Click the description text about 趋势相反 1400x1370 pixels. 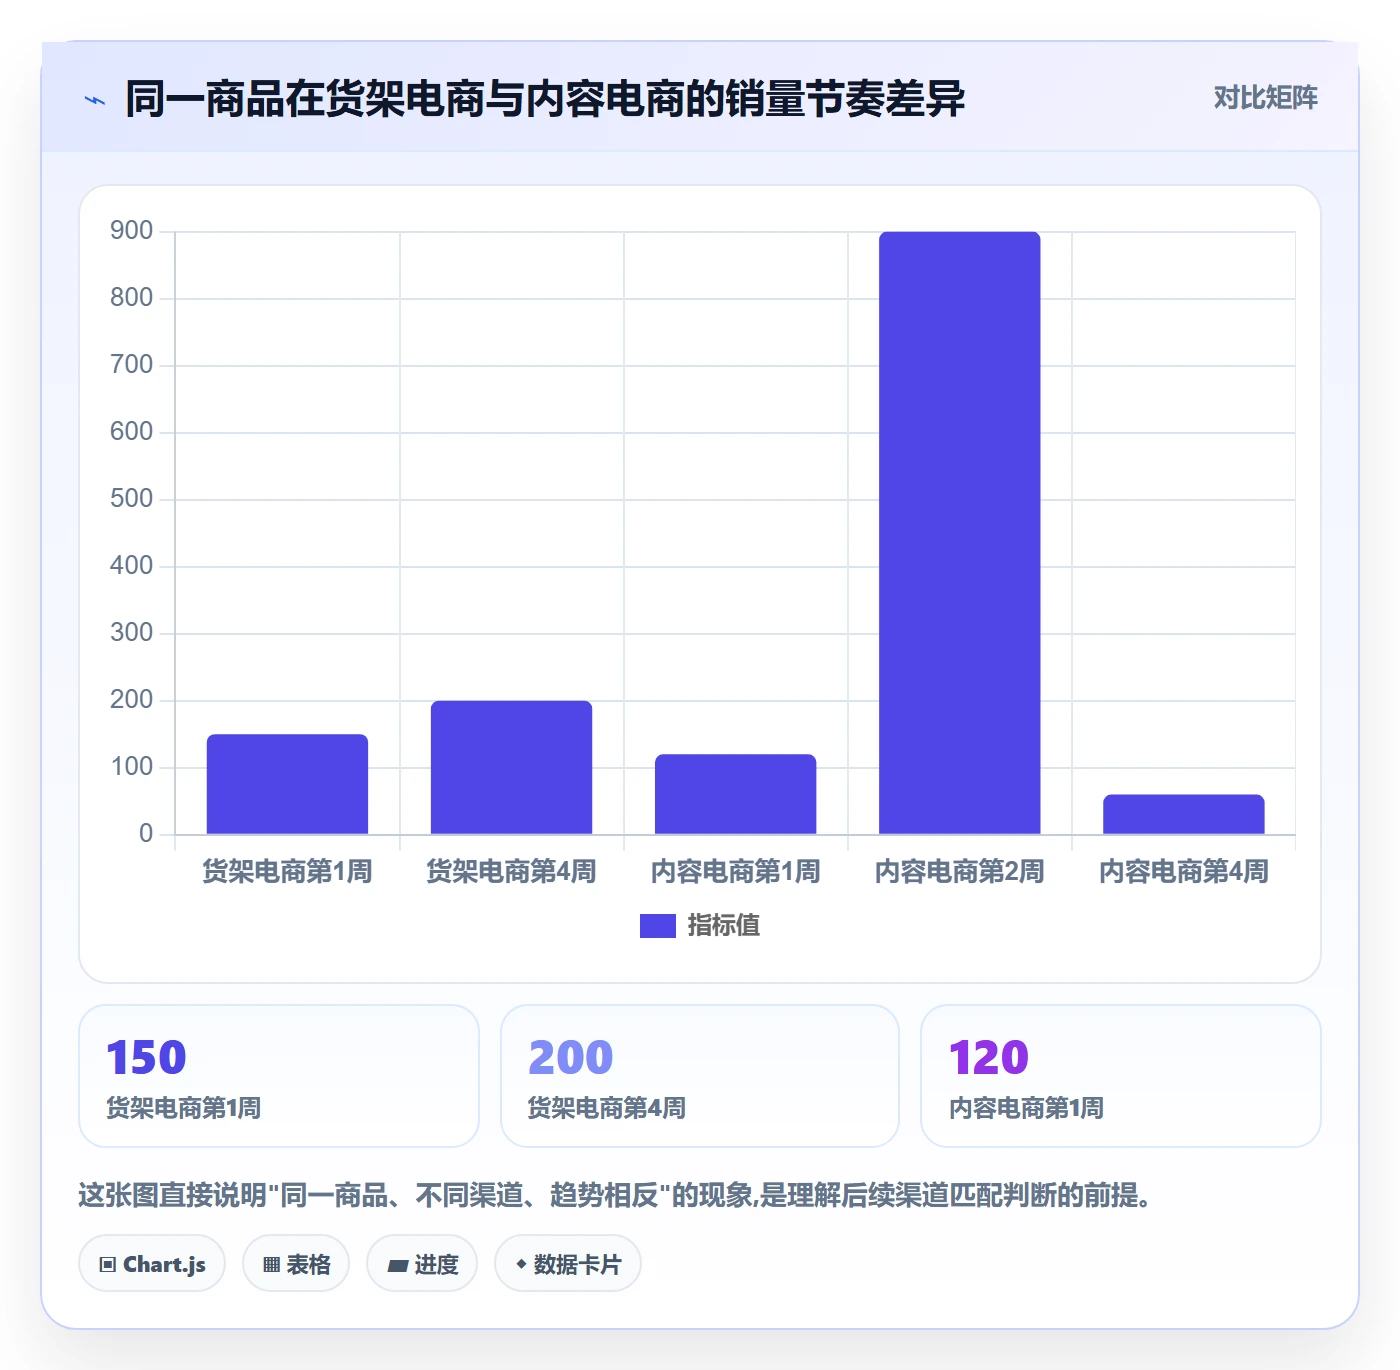(615, 1195)
